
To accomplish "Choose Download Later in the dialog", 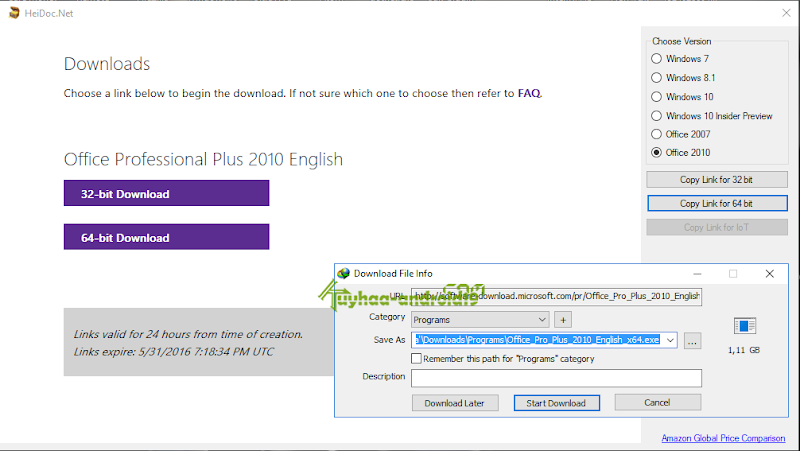I will pos(455,403).
